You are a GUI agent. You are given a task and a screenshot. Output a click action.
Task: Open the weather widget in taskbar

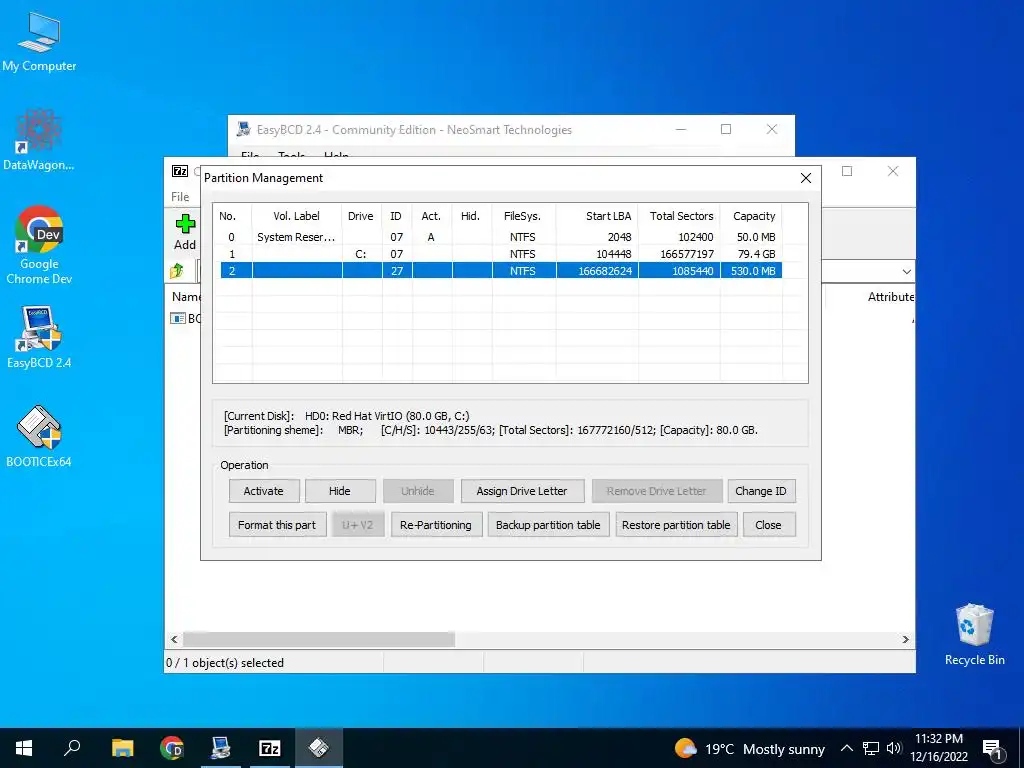750,748
